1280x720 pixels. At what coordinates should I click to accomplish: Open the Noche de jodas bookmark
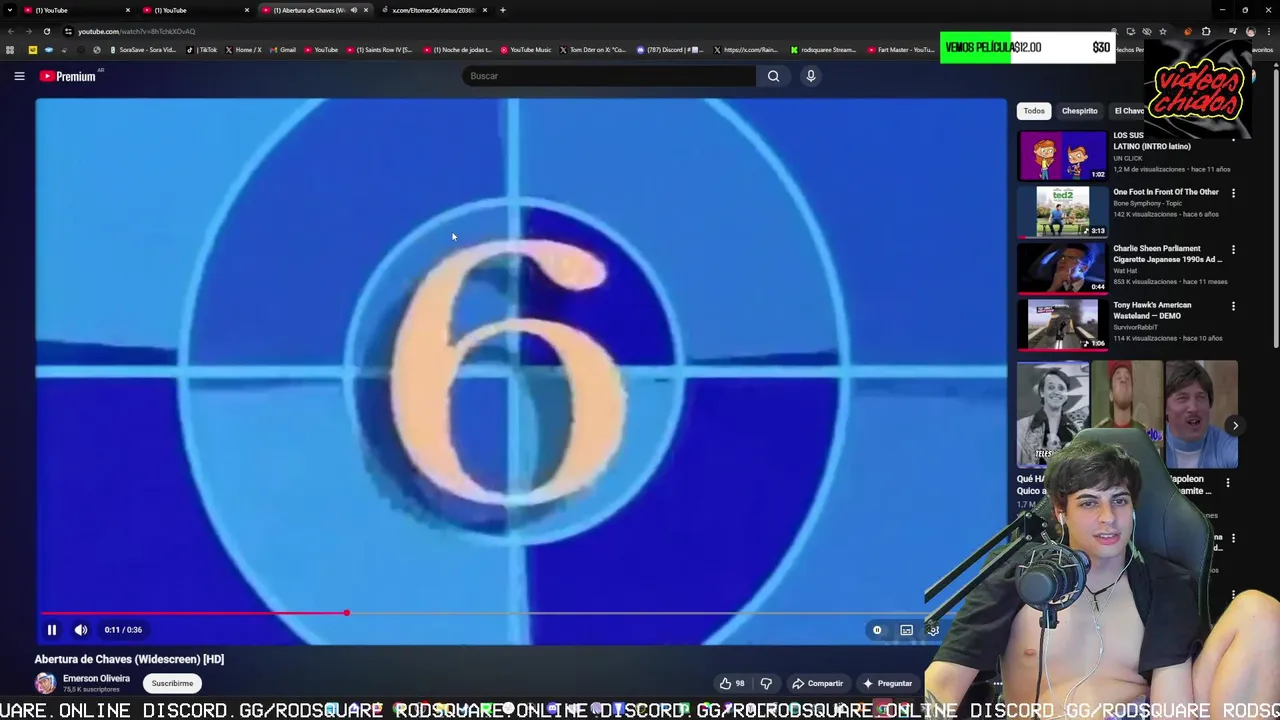[458, 50]
